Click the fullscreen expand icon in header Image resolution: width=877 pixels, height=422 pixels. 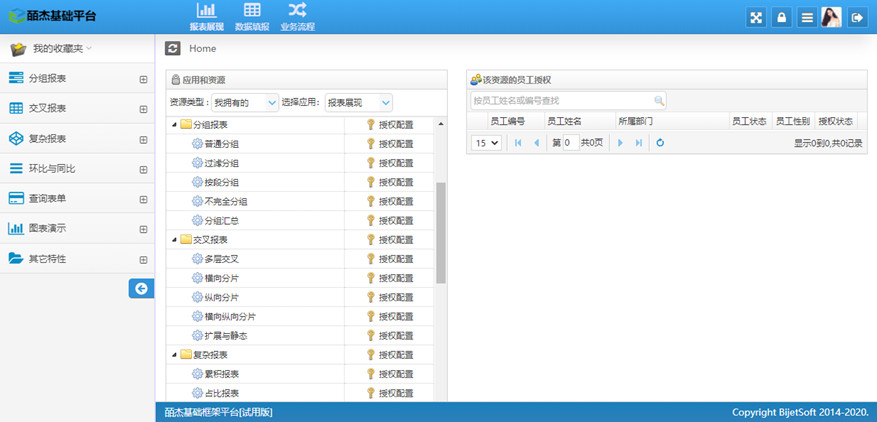(757, 17)
